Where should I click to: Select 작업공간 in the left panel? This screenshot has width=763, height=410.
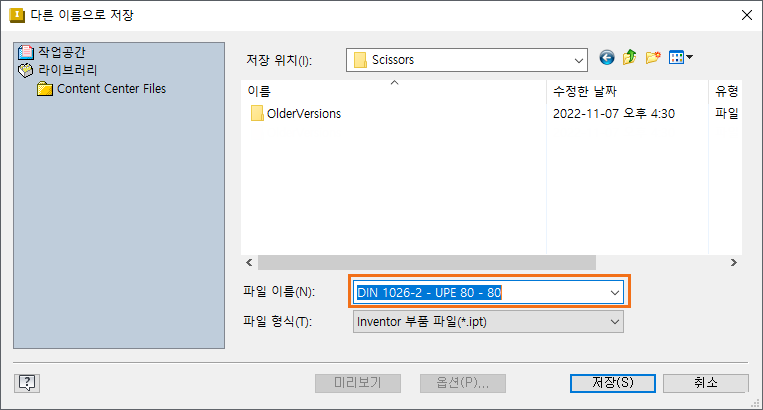[x=52, y=52]
